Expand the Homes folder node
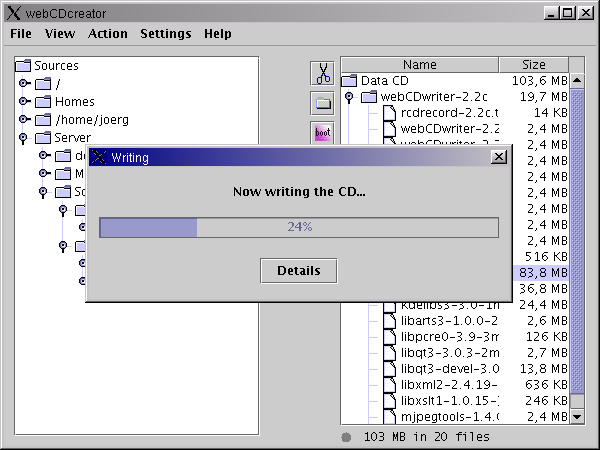 pyautogui.click(x=23, y=102)
